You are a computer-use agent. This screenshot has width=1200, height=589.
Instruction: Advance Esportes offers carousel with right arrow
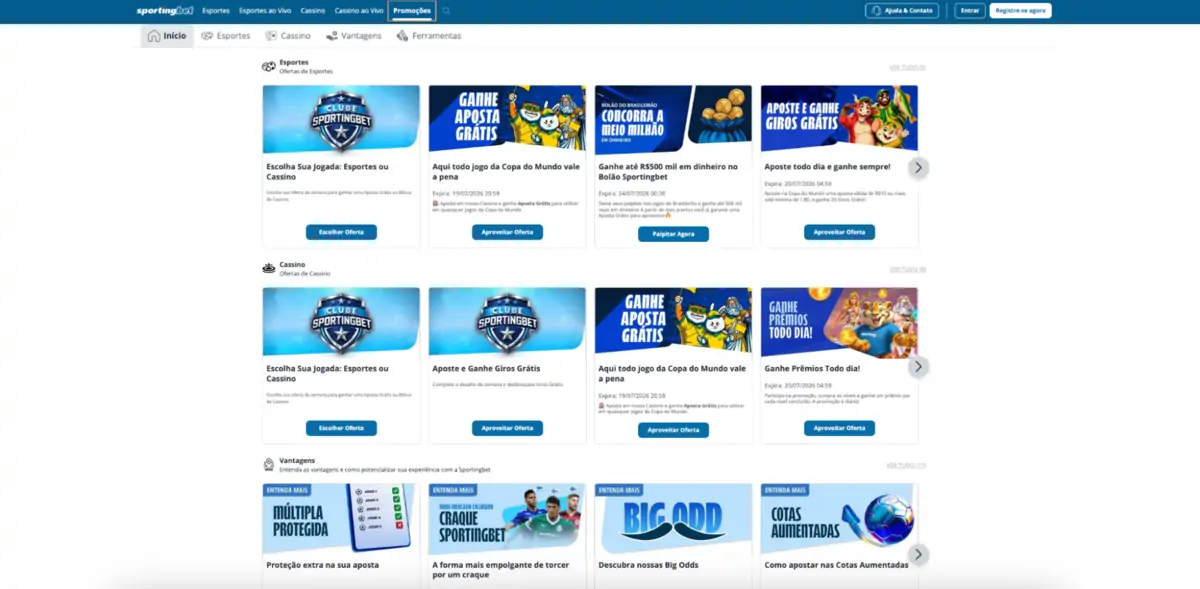[x=918, y=167]
